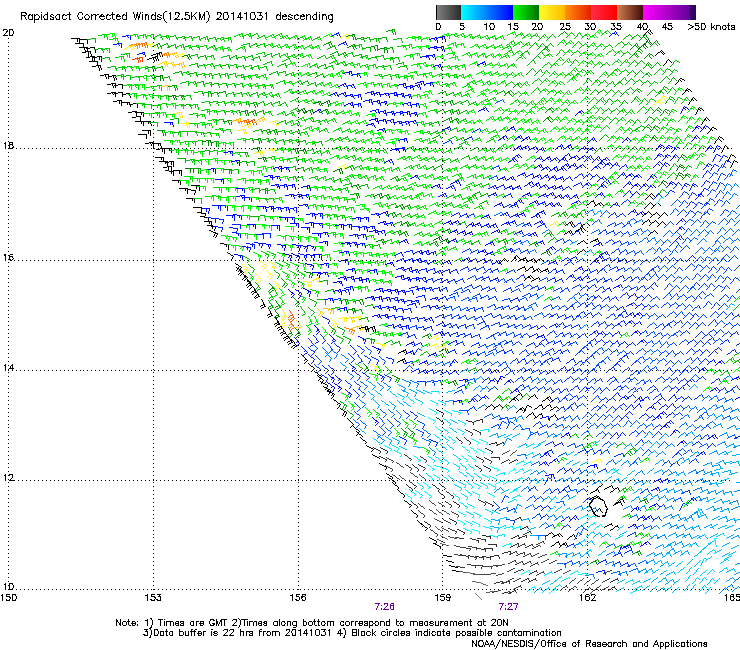Image resolution: width=740 pixels, height=650 pixels.
Task: Click the '30' legend speed label
Action: [x=590, y=27]
